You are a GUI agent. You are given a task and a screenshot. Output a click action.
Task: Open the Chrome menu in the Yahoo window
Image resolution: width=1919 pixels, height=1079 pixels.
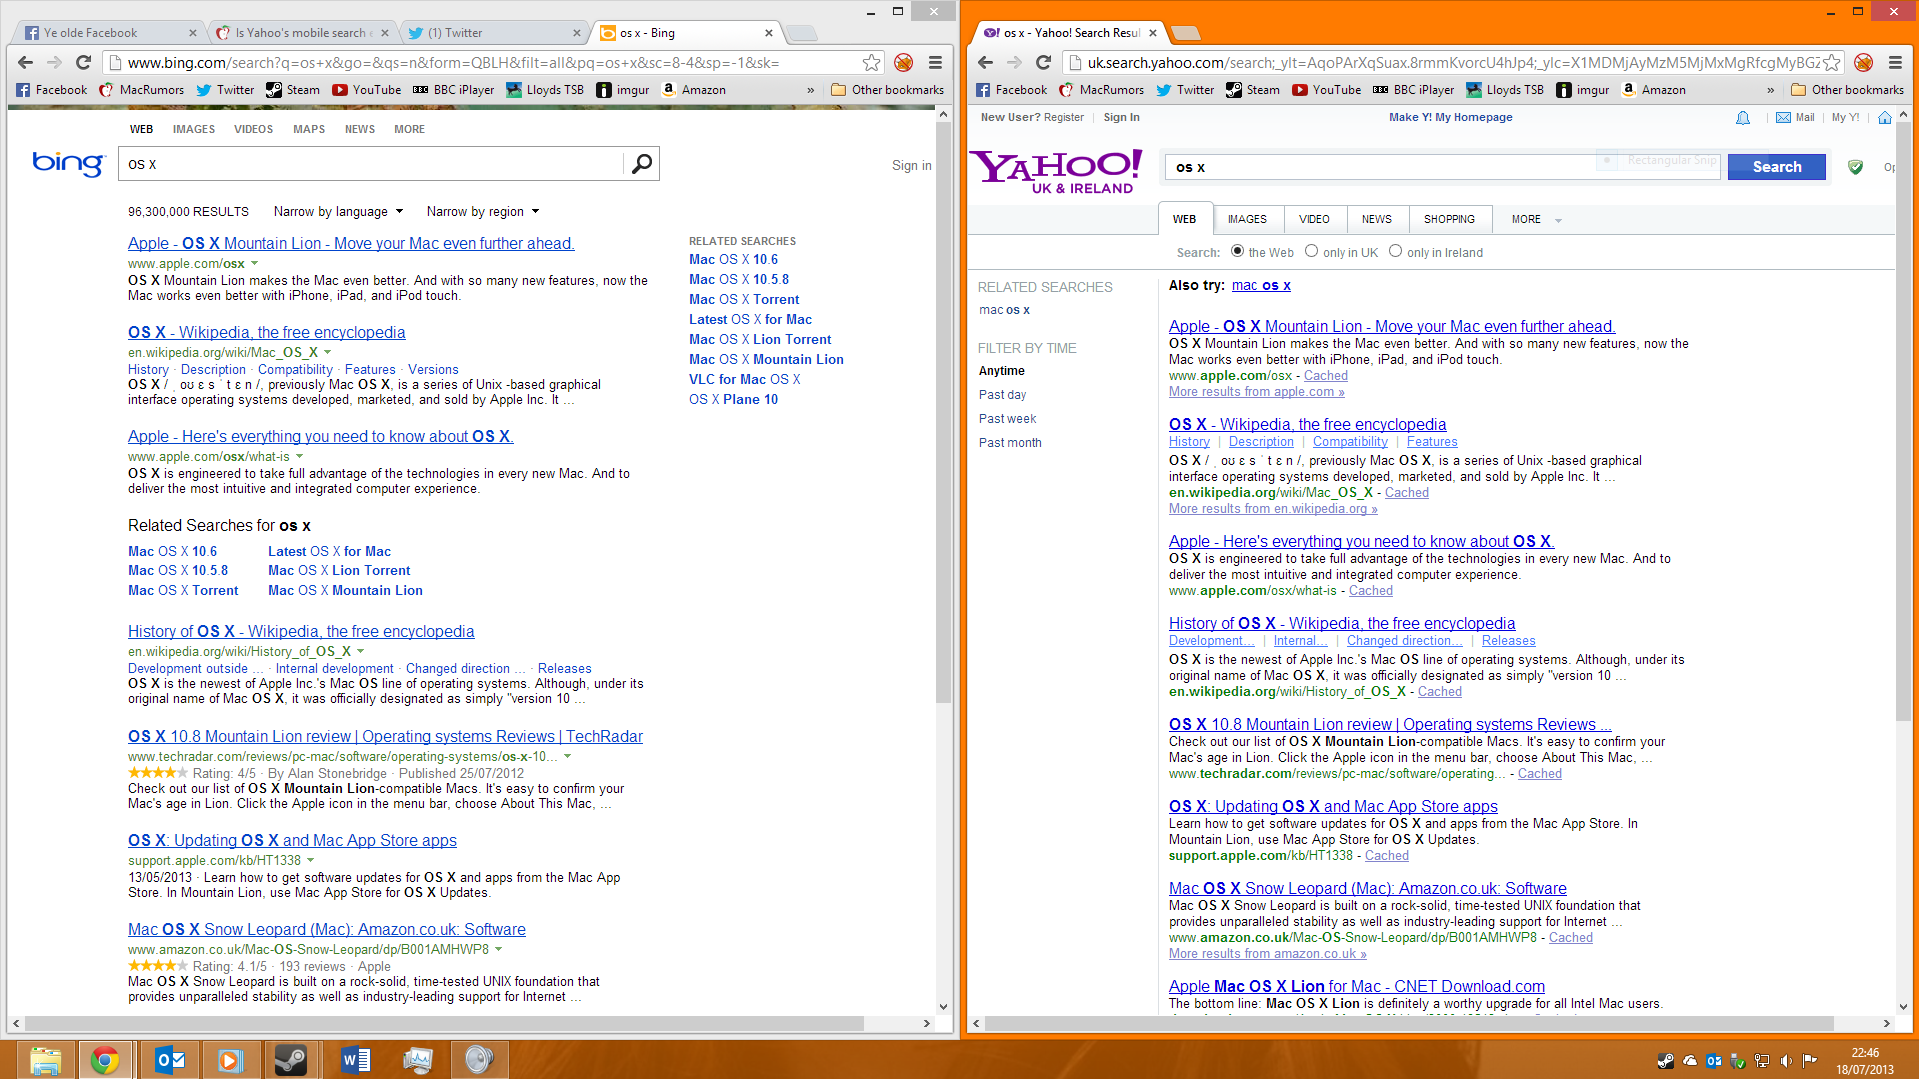[1895, 62]
